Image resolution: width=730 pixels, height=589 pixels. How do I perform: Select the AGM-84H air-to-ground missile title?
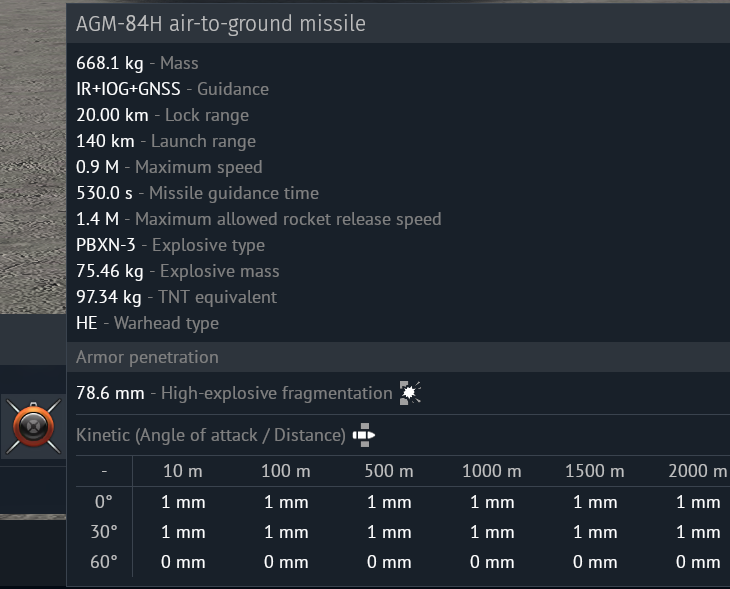(221, 23)
